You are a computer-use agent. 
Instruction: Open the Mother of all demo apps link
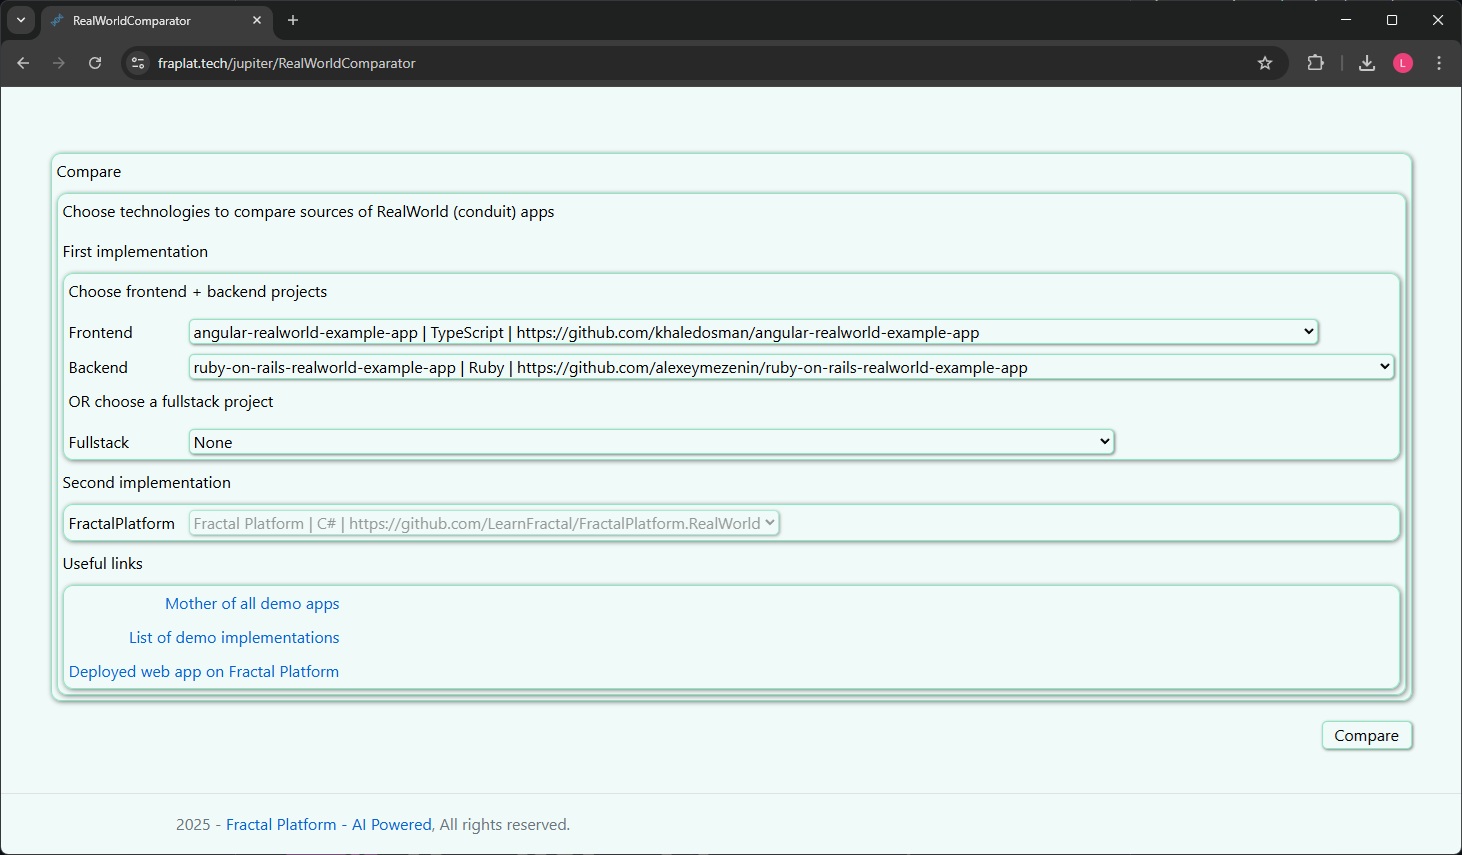point(252,603)
